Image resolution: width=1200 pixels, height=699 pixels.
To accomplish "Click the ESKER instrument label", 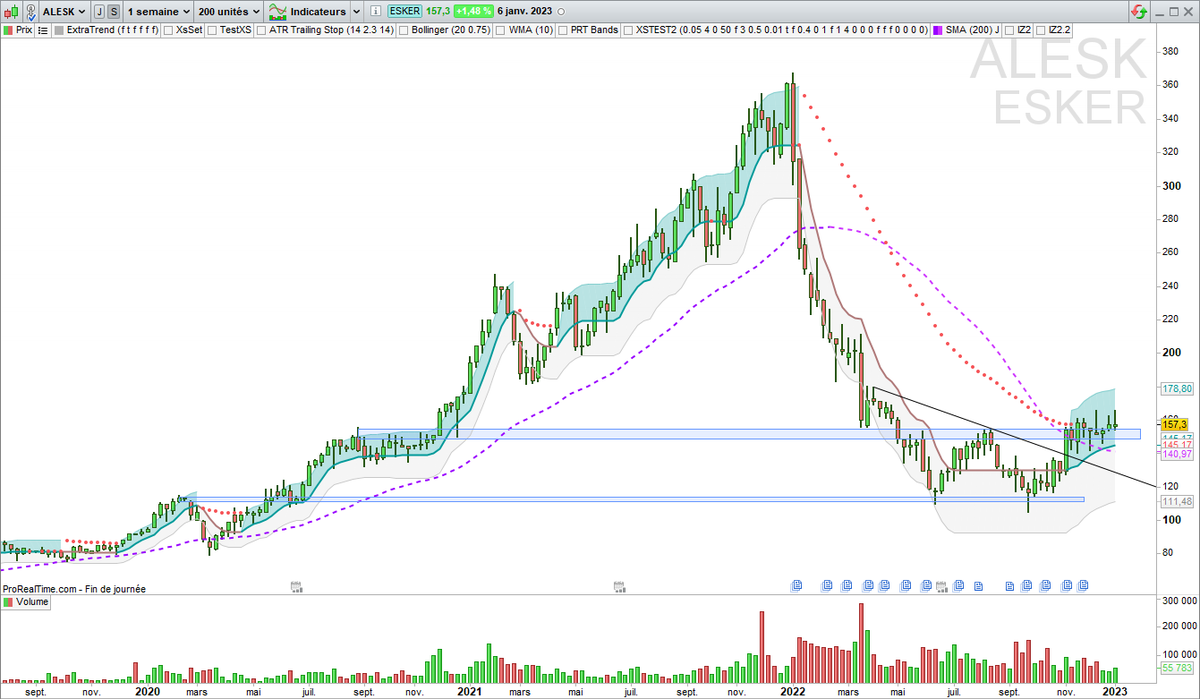I will click(404, 12).
